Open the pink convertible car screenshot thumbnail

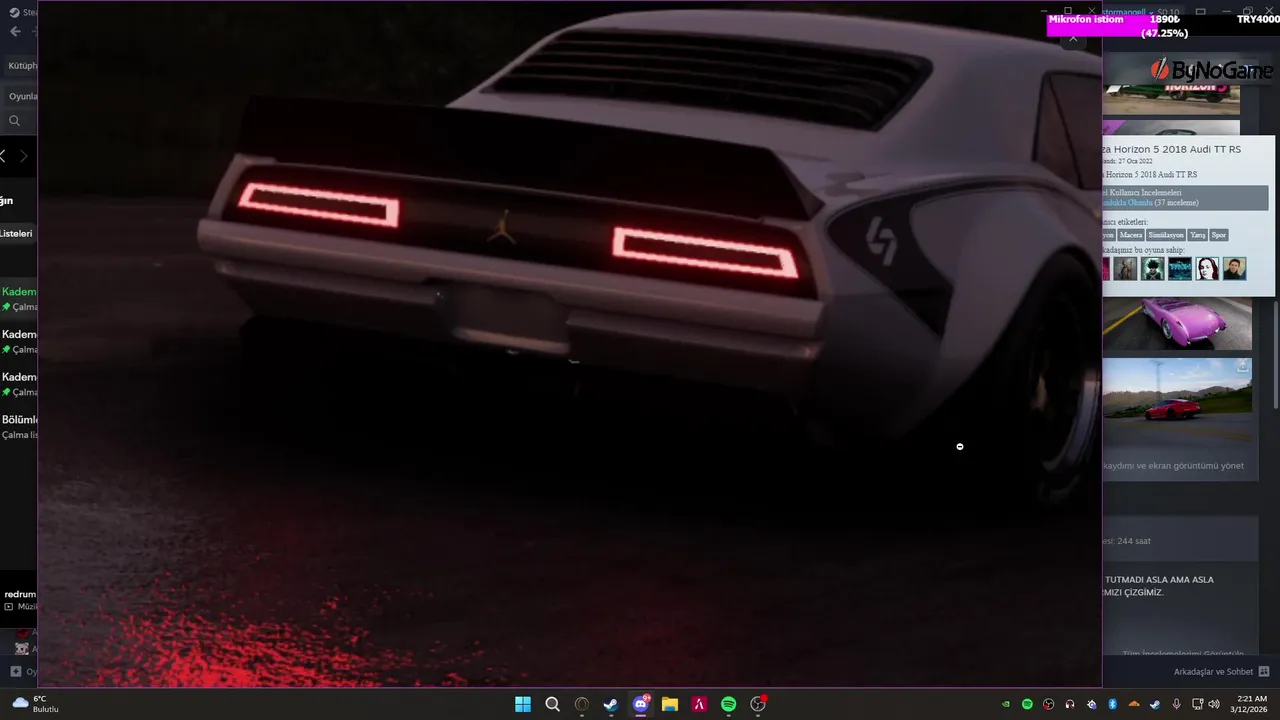(x=1177, y=324)
